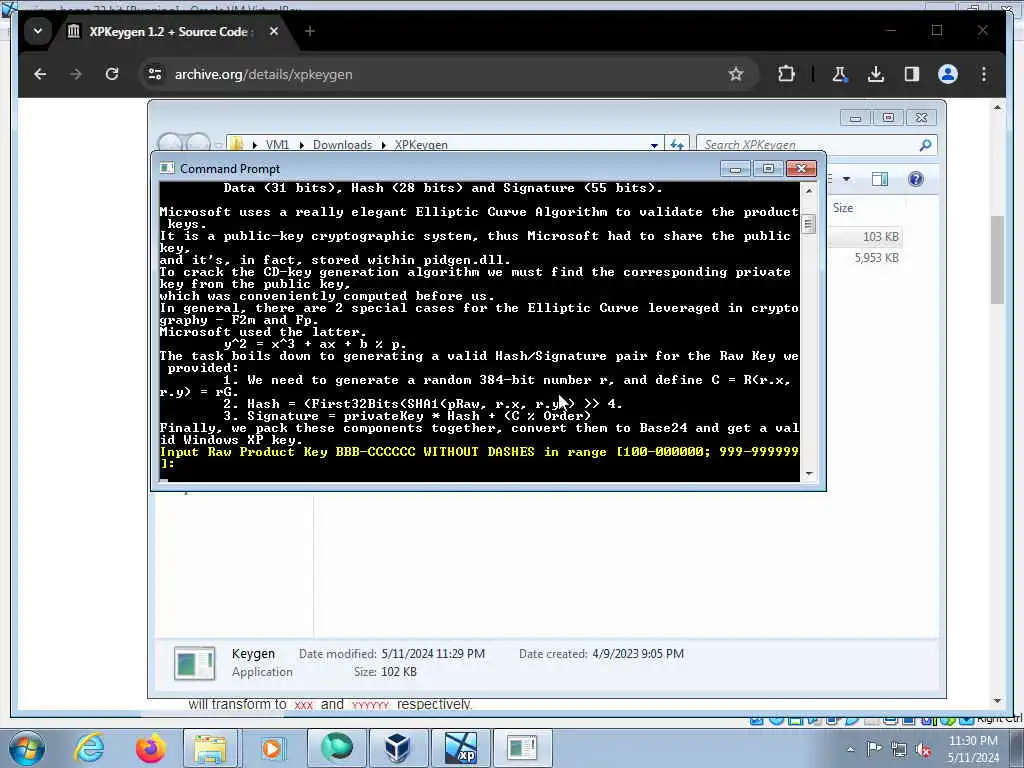Click the Keygen application icon in details pane
The width and height of the screenshot is (1024, 768).
point(195,663)
